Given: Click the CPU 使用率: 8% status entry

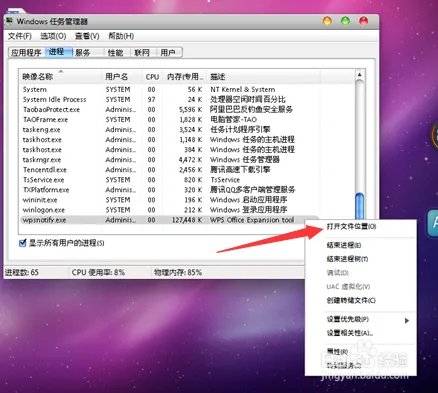Looking at the screenshot, I should click(98, 272).
